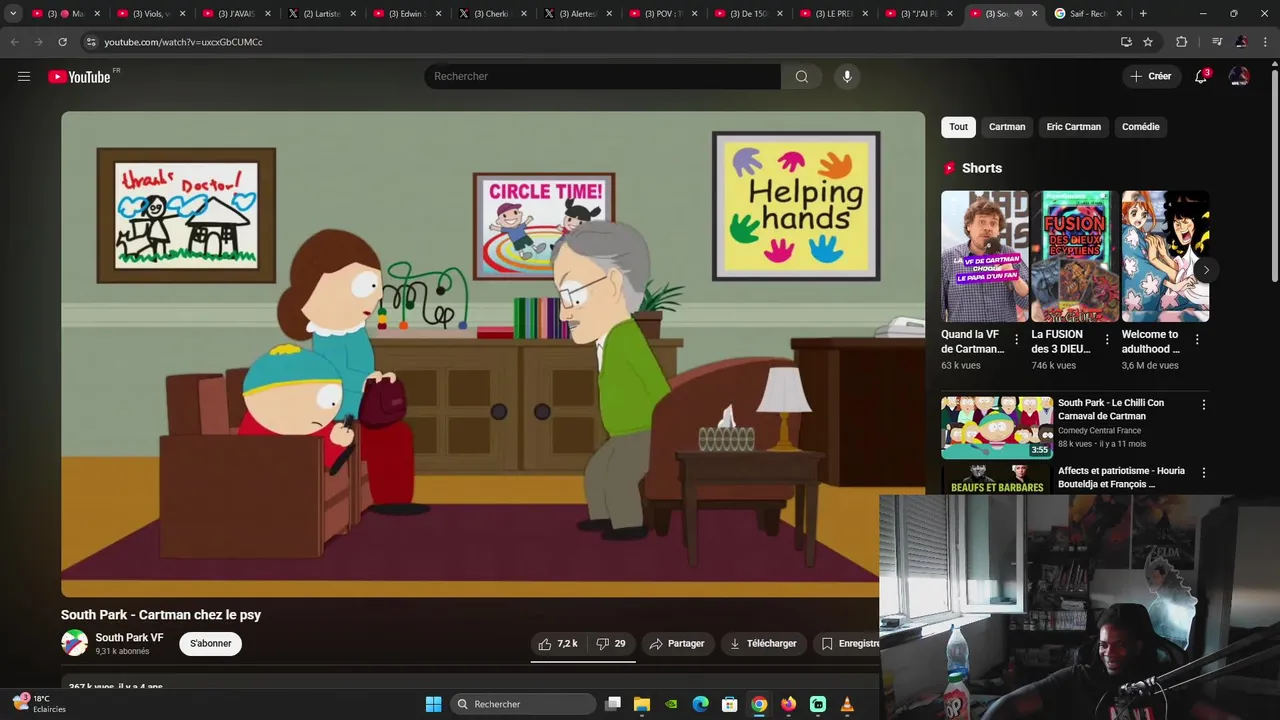The width and height of the screenshot is (1280, 720).
Task: Start voice search with the microphone icon
Action: pos(847,76)
